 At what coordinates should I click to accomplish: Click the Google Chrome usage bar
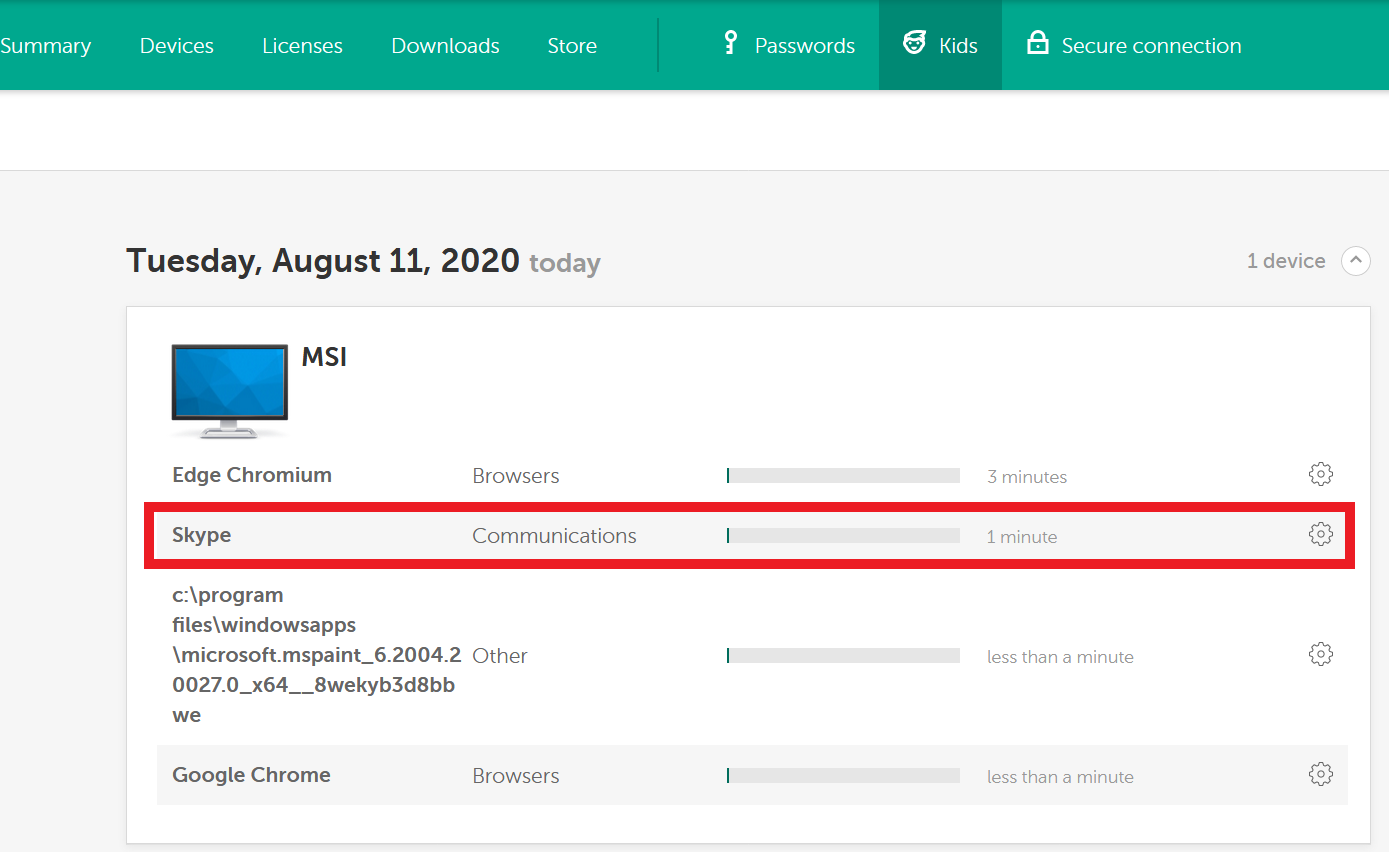coord(843,776)
